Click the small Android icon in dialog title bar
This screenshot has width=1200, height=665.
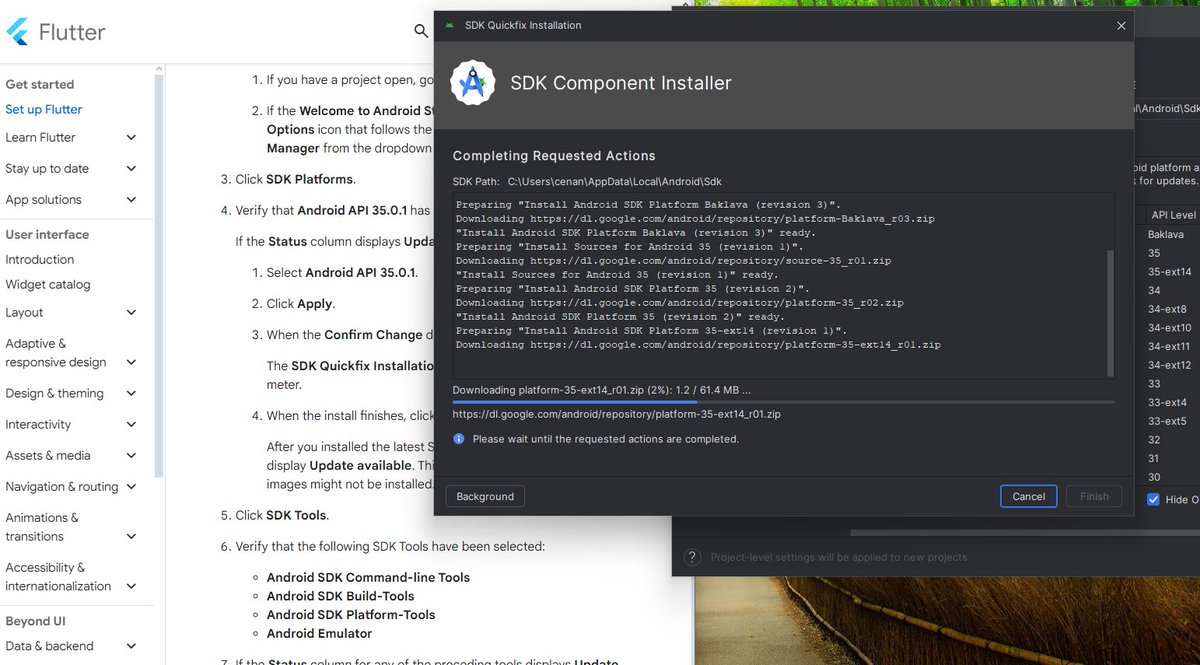pyautogui.click(x=449, y=25)
